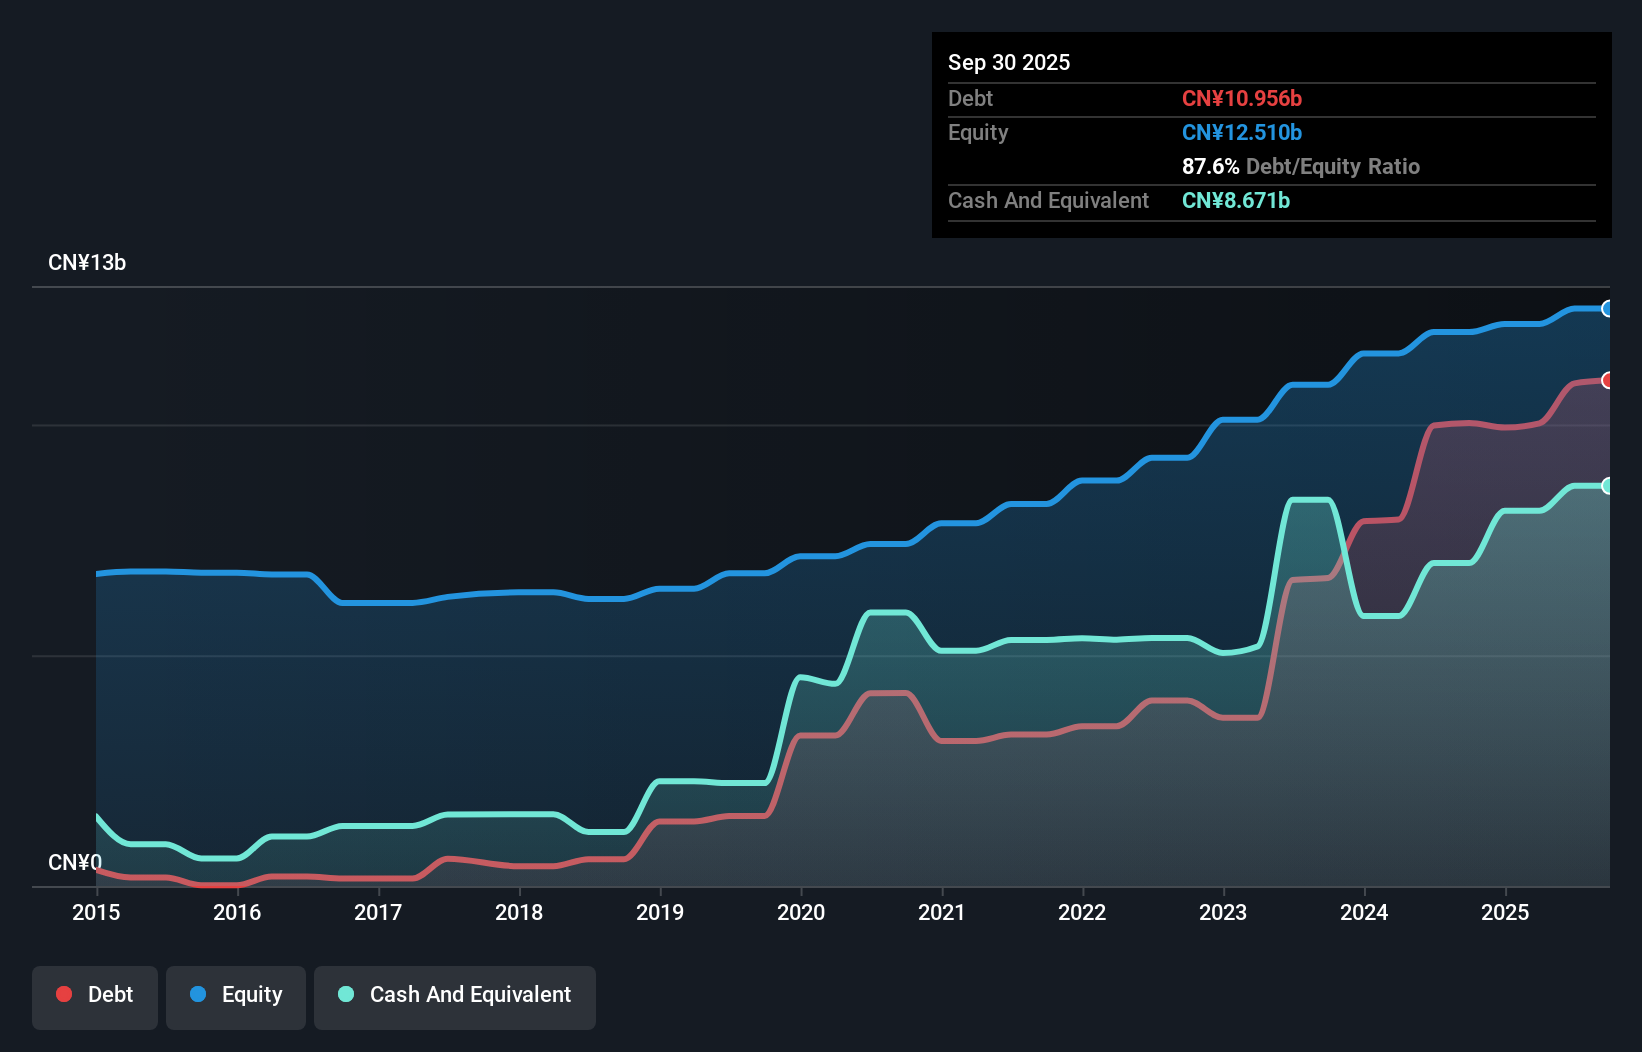Screen dimensions: 1642x1052
Task: Select the red Debt legend dot
Action: click(x=63, y=993)
